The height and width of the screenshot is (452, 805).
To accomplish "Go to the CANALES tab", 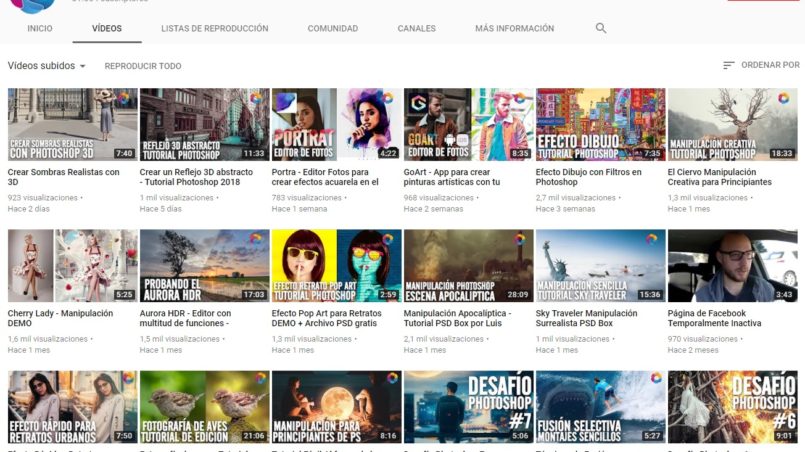I will tap(416, 28).
